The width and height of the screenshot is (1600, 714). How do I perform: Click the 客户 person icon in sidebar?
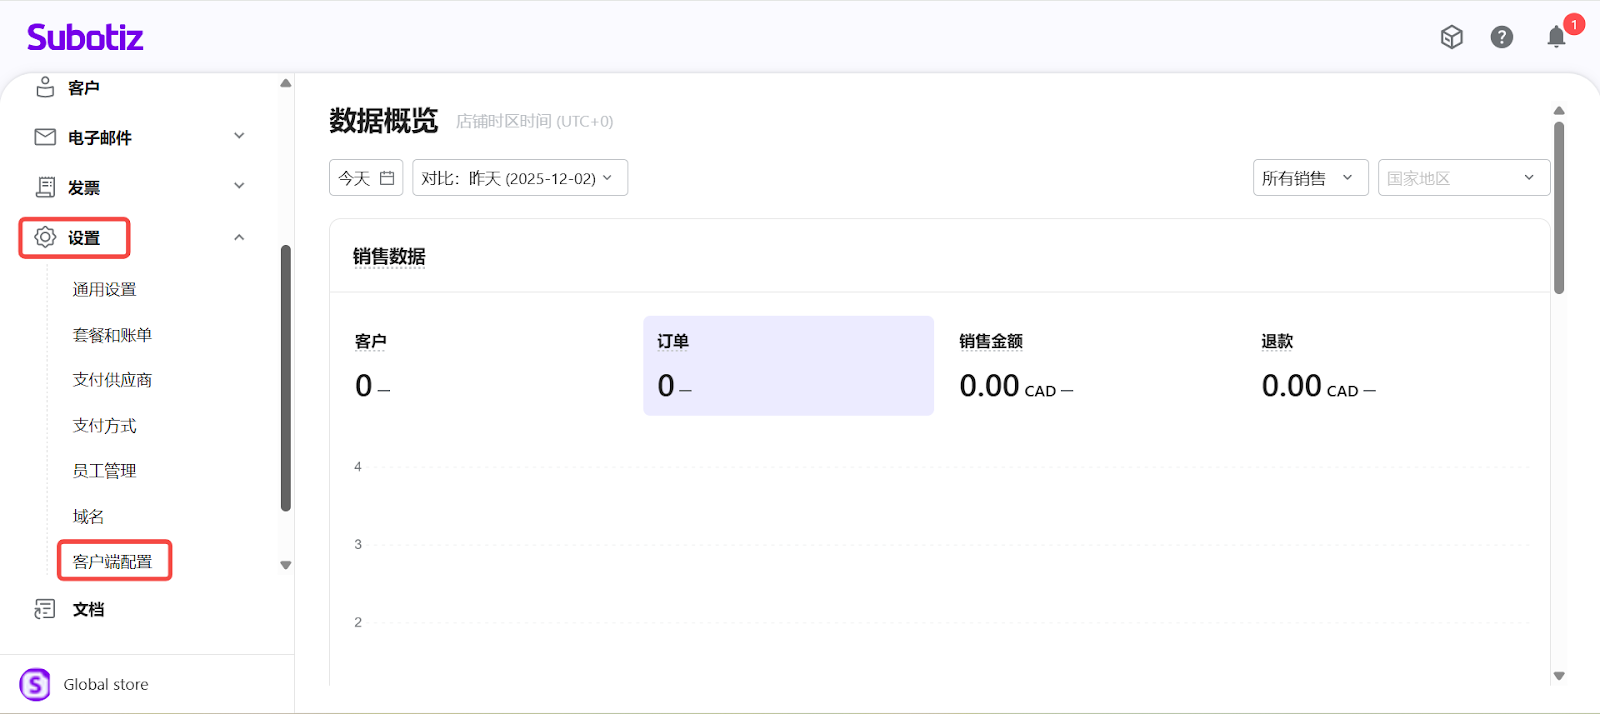click(45, 87)
